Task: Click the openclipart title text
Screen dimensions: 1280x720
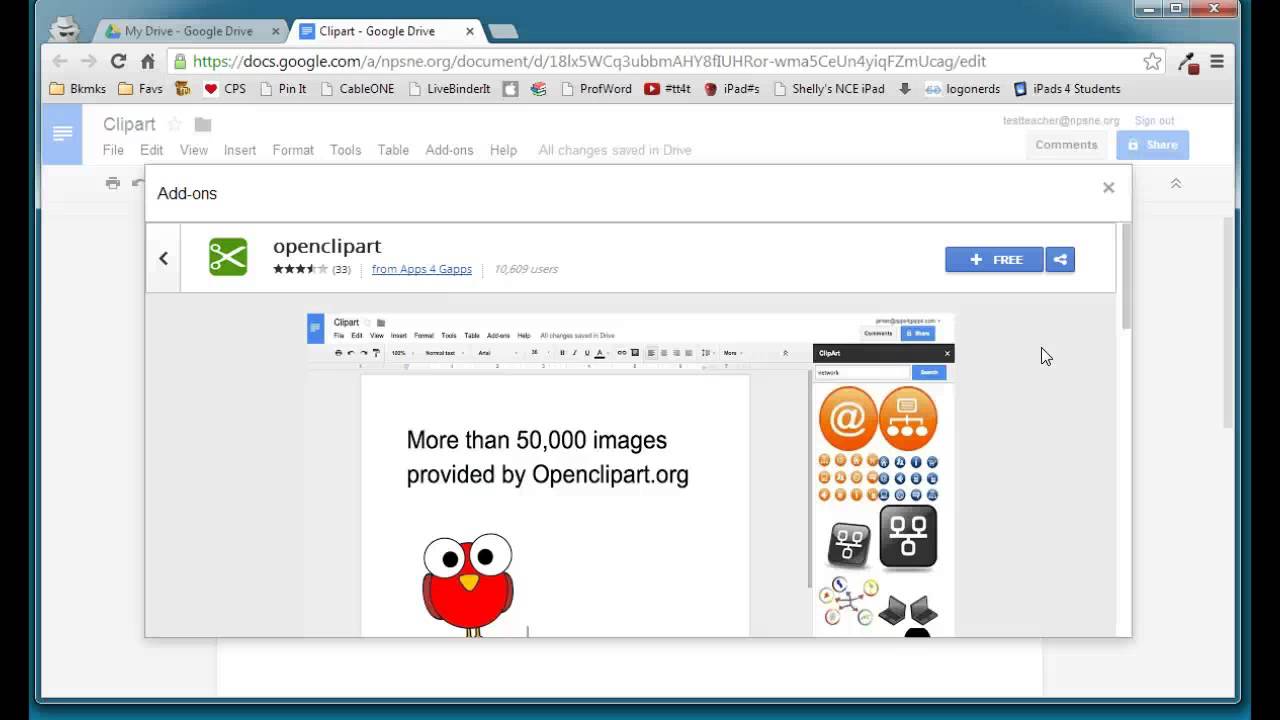Action: (327, 246)
